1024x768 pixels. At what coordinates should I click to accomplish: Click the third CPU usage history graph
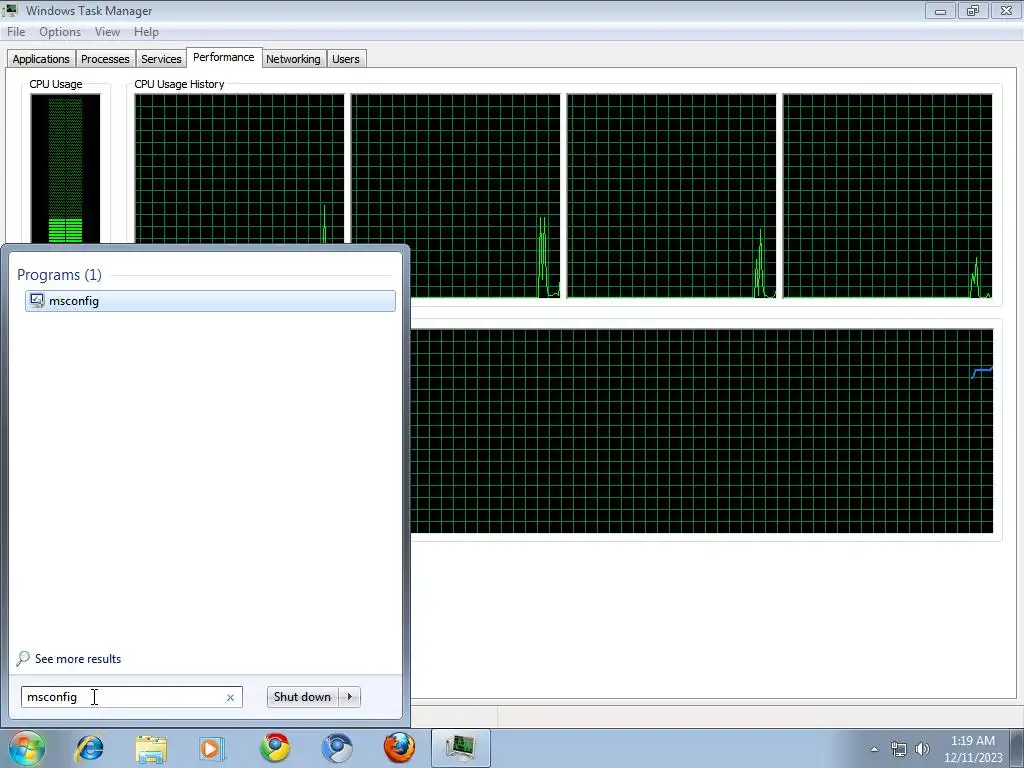click(671, 196)
